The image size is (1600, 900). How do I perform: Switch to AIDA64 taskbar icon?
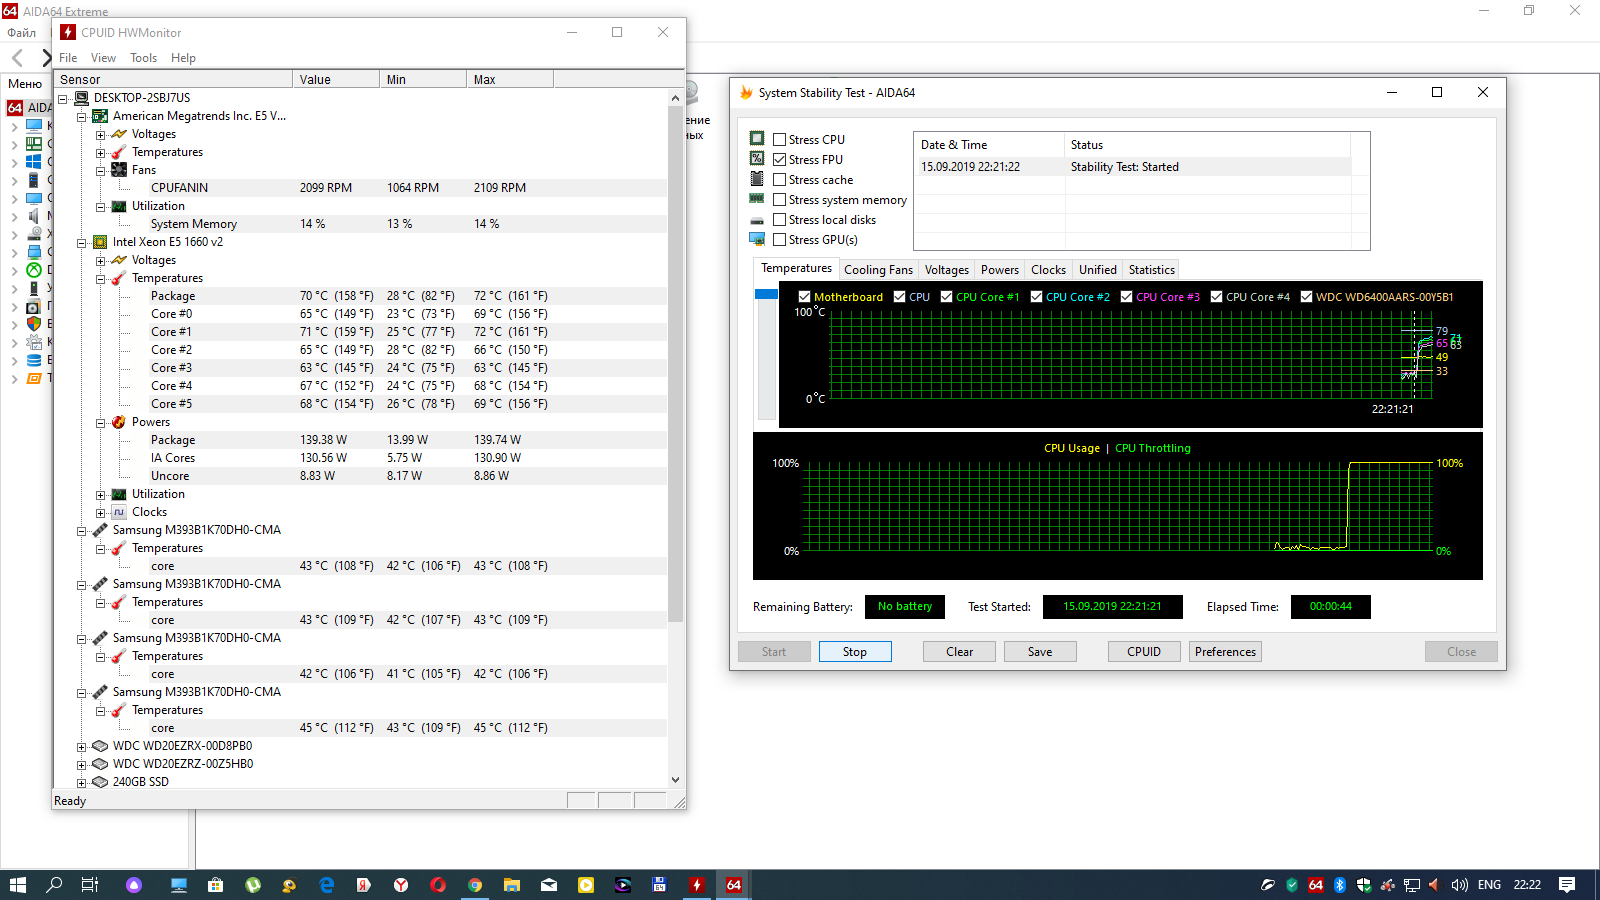click(x=734, y=885)
